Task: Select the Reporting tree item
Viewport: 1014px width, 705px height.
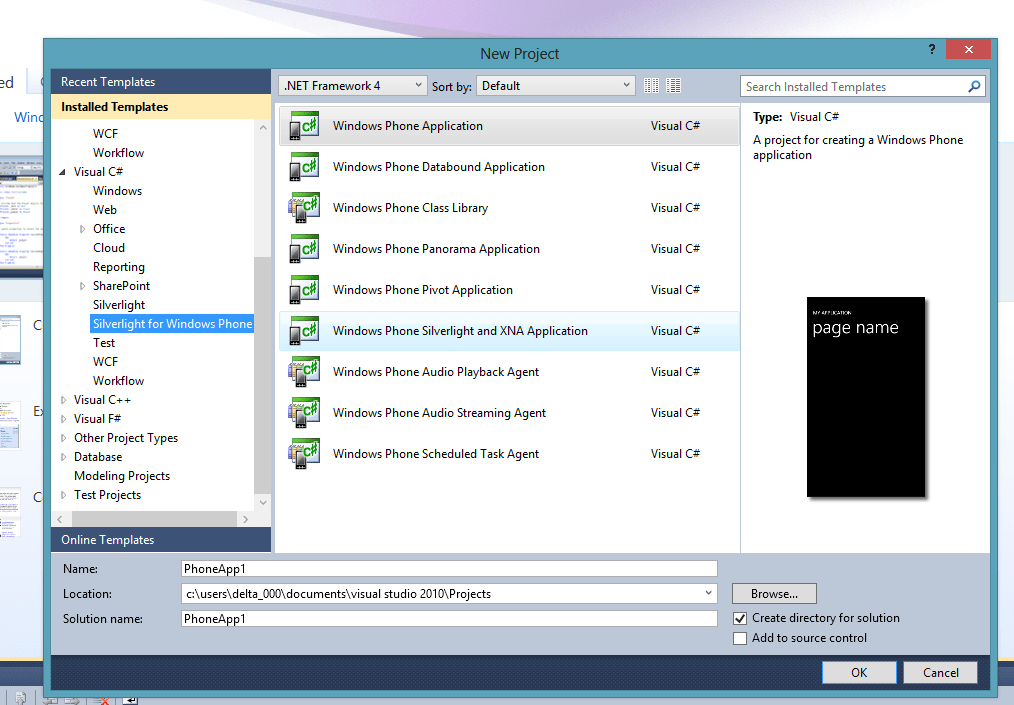Action: pyautogui.click(x=118, y=267)
